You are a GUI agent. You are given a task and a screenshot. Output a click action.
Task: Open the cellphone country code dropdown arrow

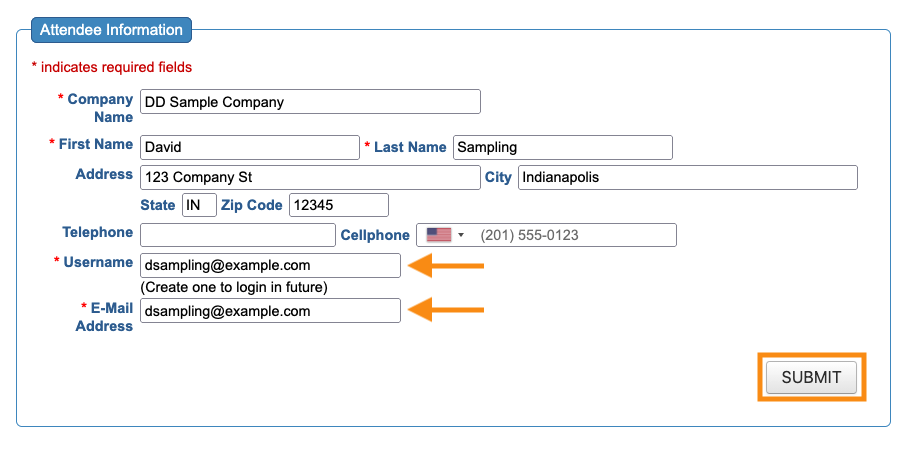click(461, 235)
